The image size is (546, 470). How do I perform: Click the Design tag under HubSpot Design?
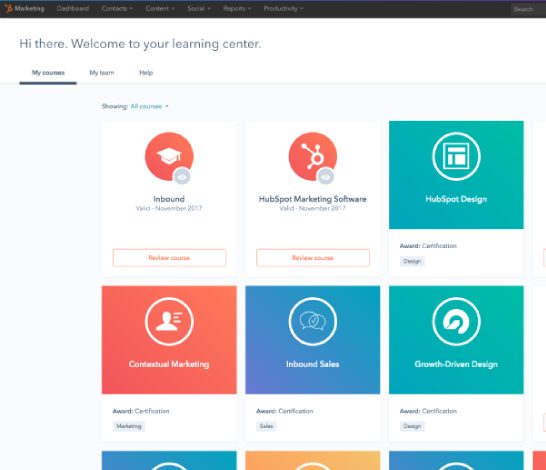click(x=412, y=261)
